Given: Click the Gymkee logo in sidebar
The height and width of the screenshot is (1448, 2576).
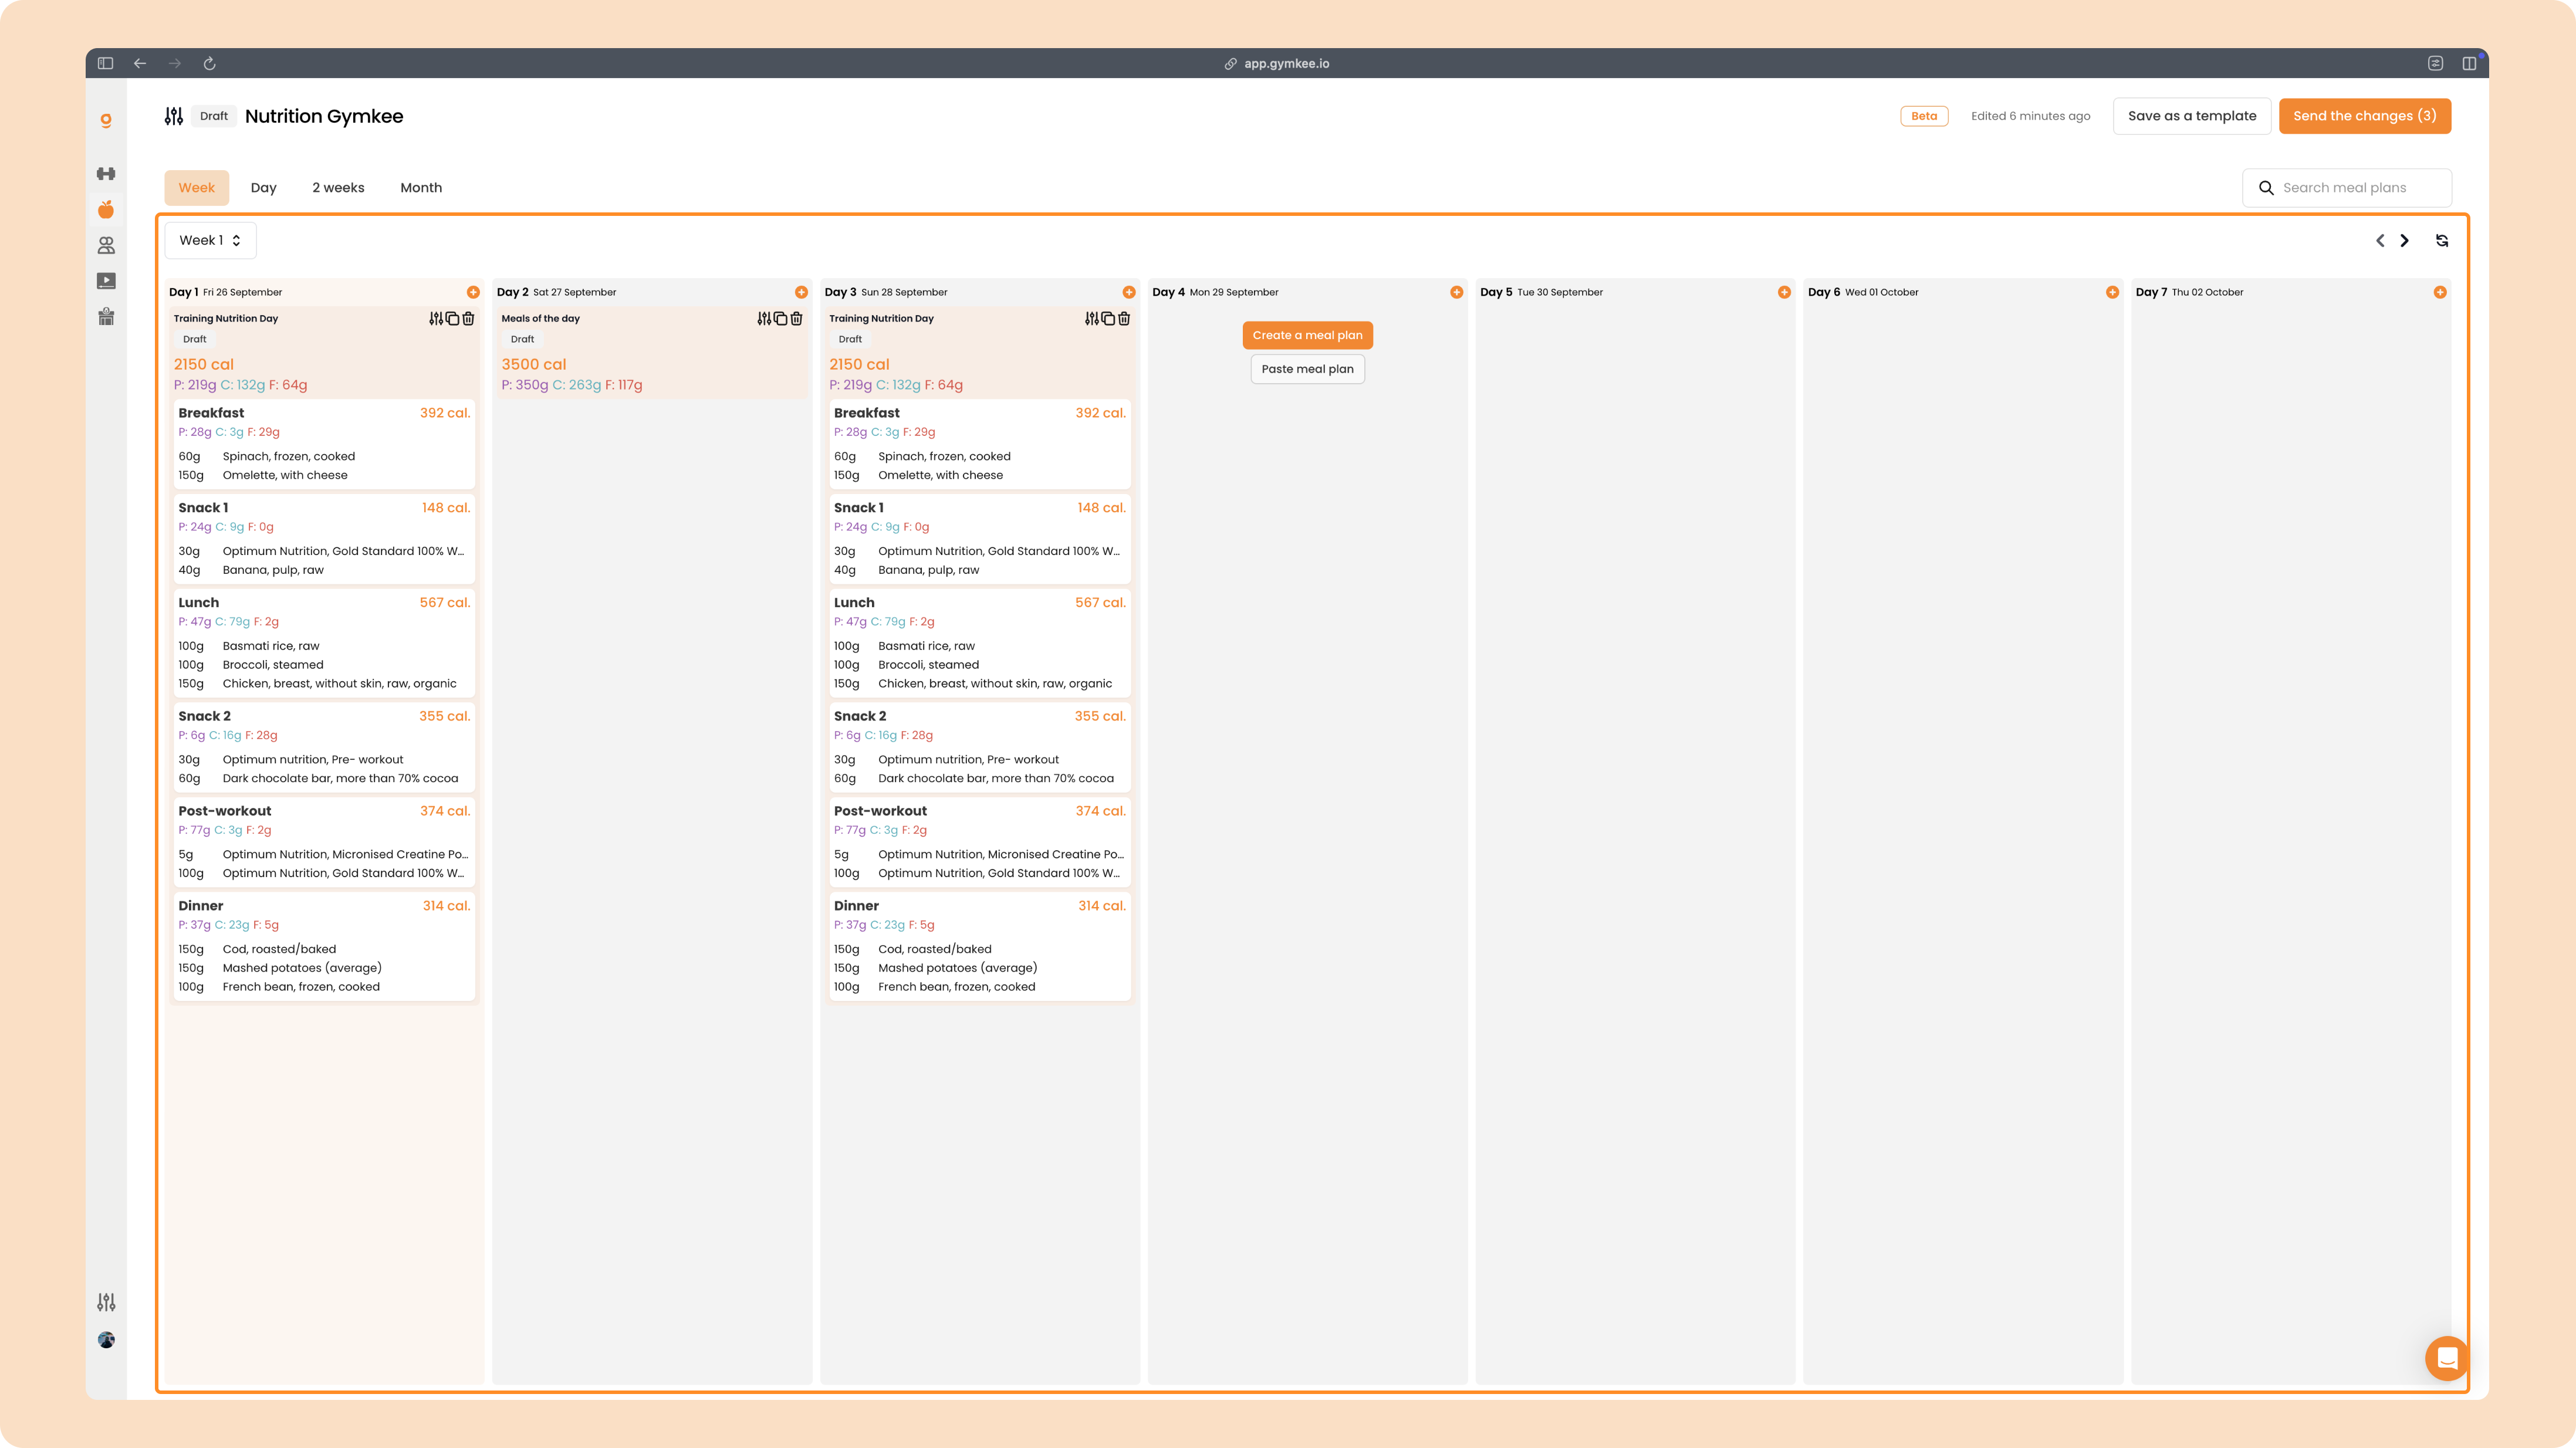Looking at the screenshot, I should tap(106, 120).
